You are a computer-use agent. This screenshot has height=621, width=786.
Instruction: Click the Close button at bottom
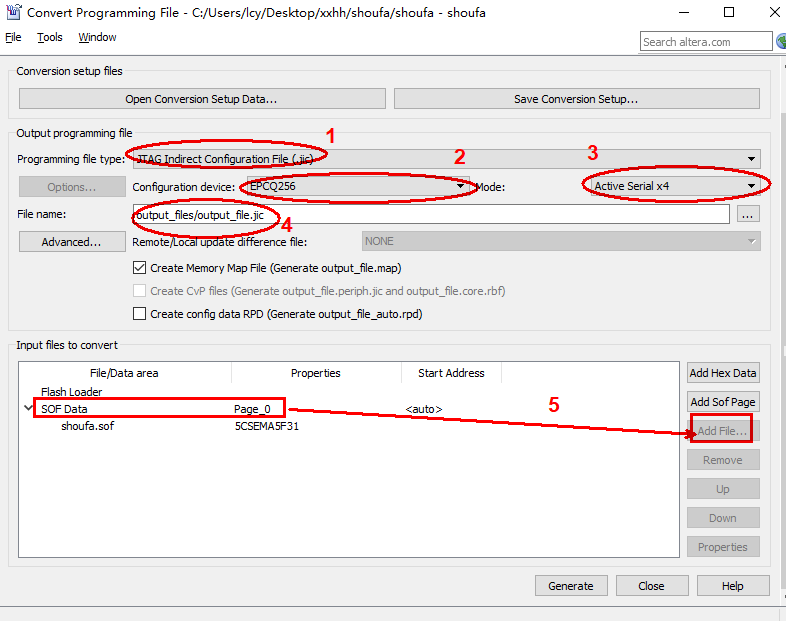pos(652,585)
